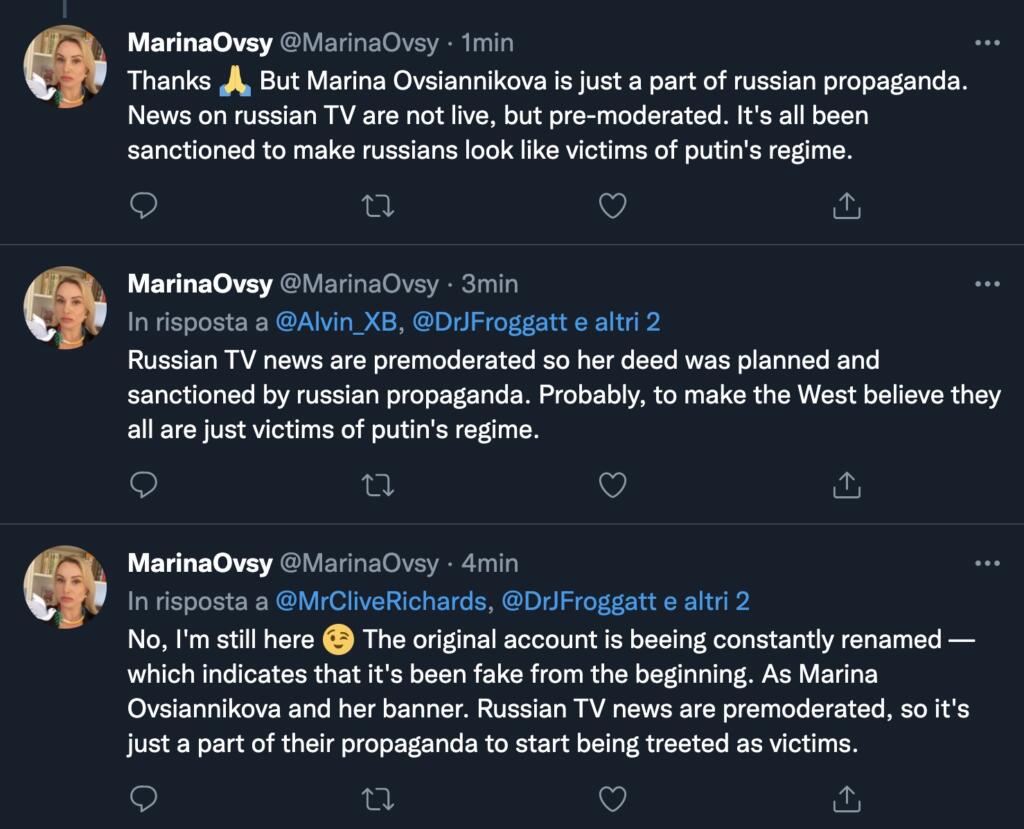This screenshot has width=1024, height=829.
Task: Retweet the 3min-old tweet
Action: (378, 484)
